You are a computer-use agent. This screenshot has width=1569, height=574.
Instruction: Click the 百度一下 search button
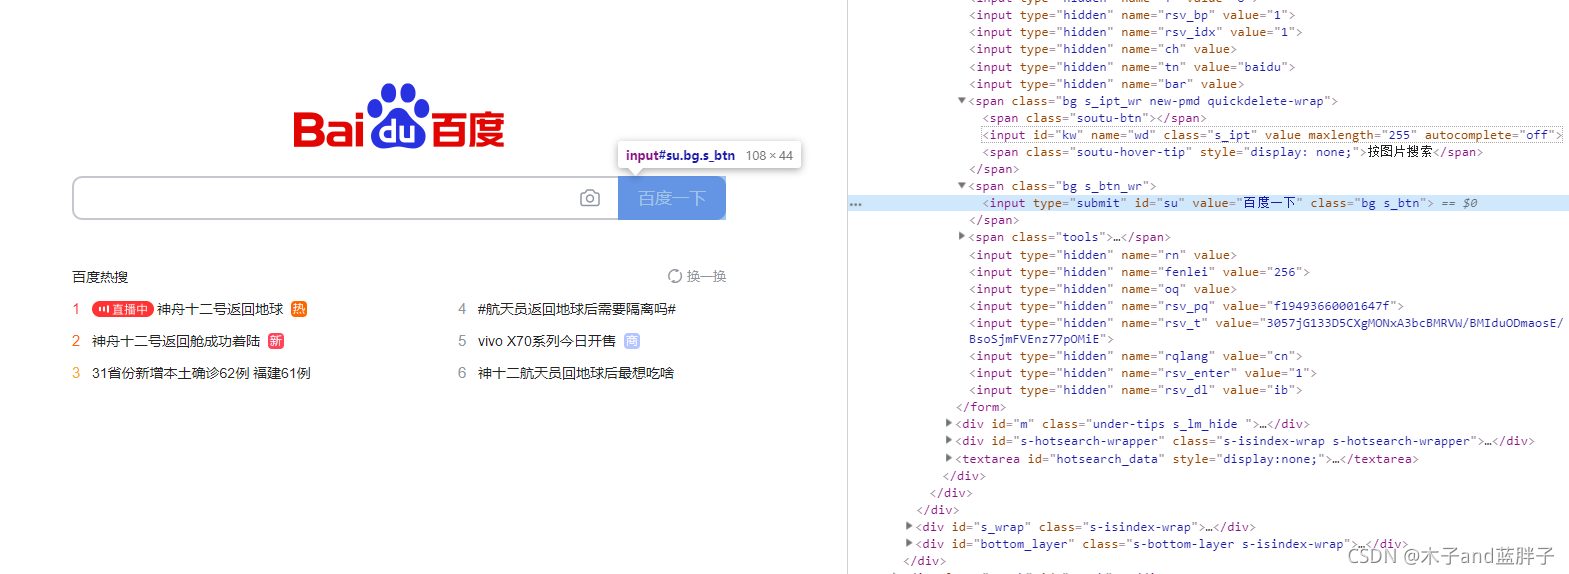[672, 198]
